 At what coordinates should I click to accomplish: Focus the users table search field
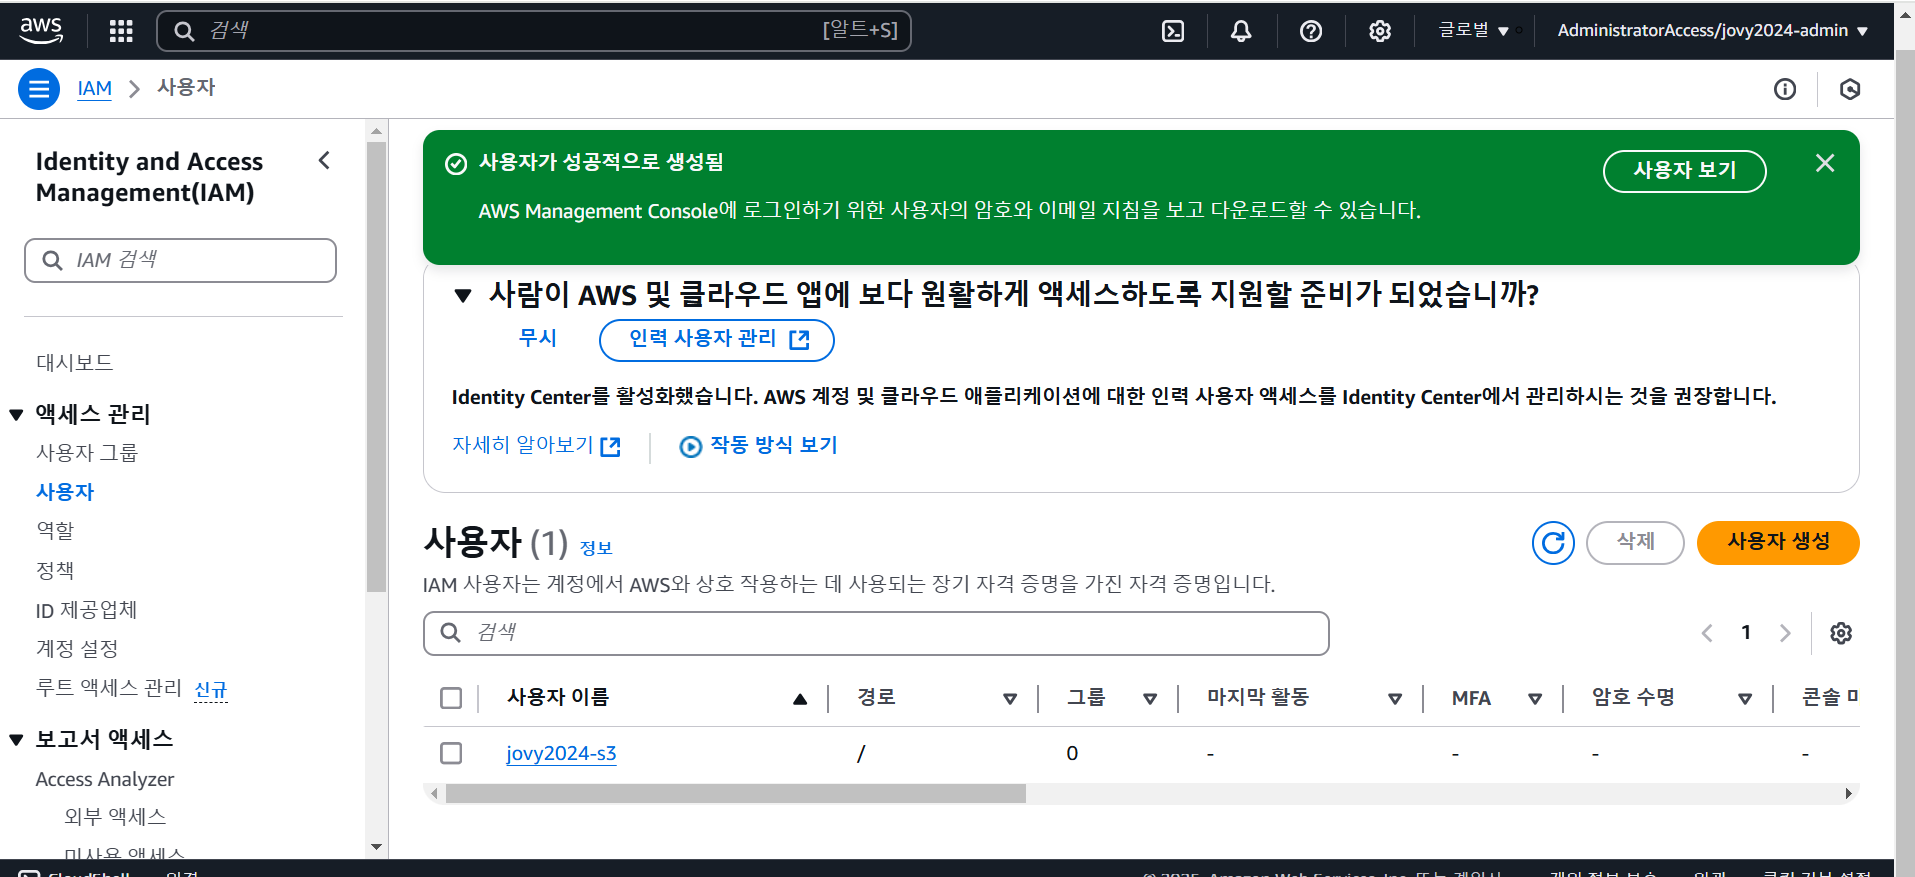(876, 633)
